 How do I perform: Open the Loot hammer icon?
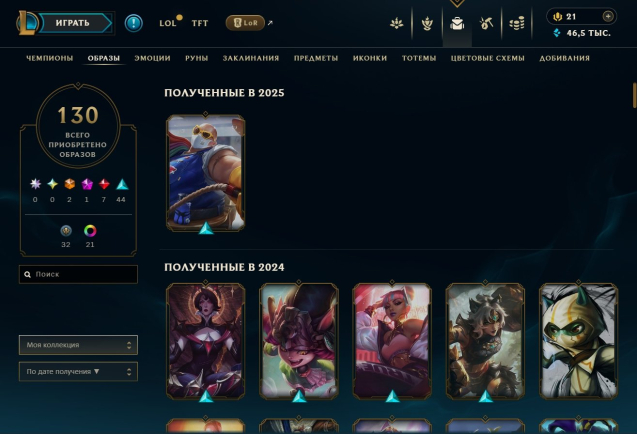click(x=486, y=24)
